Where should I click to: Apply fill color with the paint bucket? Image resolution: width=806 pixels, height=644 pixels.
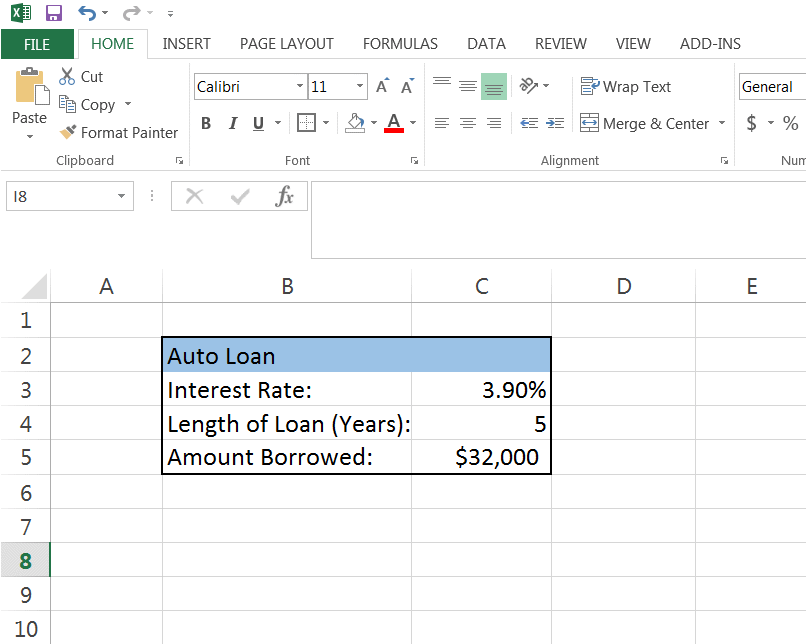[x=355, y=123]
